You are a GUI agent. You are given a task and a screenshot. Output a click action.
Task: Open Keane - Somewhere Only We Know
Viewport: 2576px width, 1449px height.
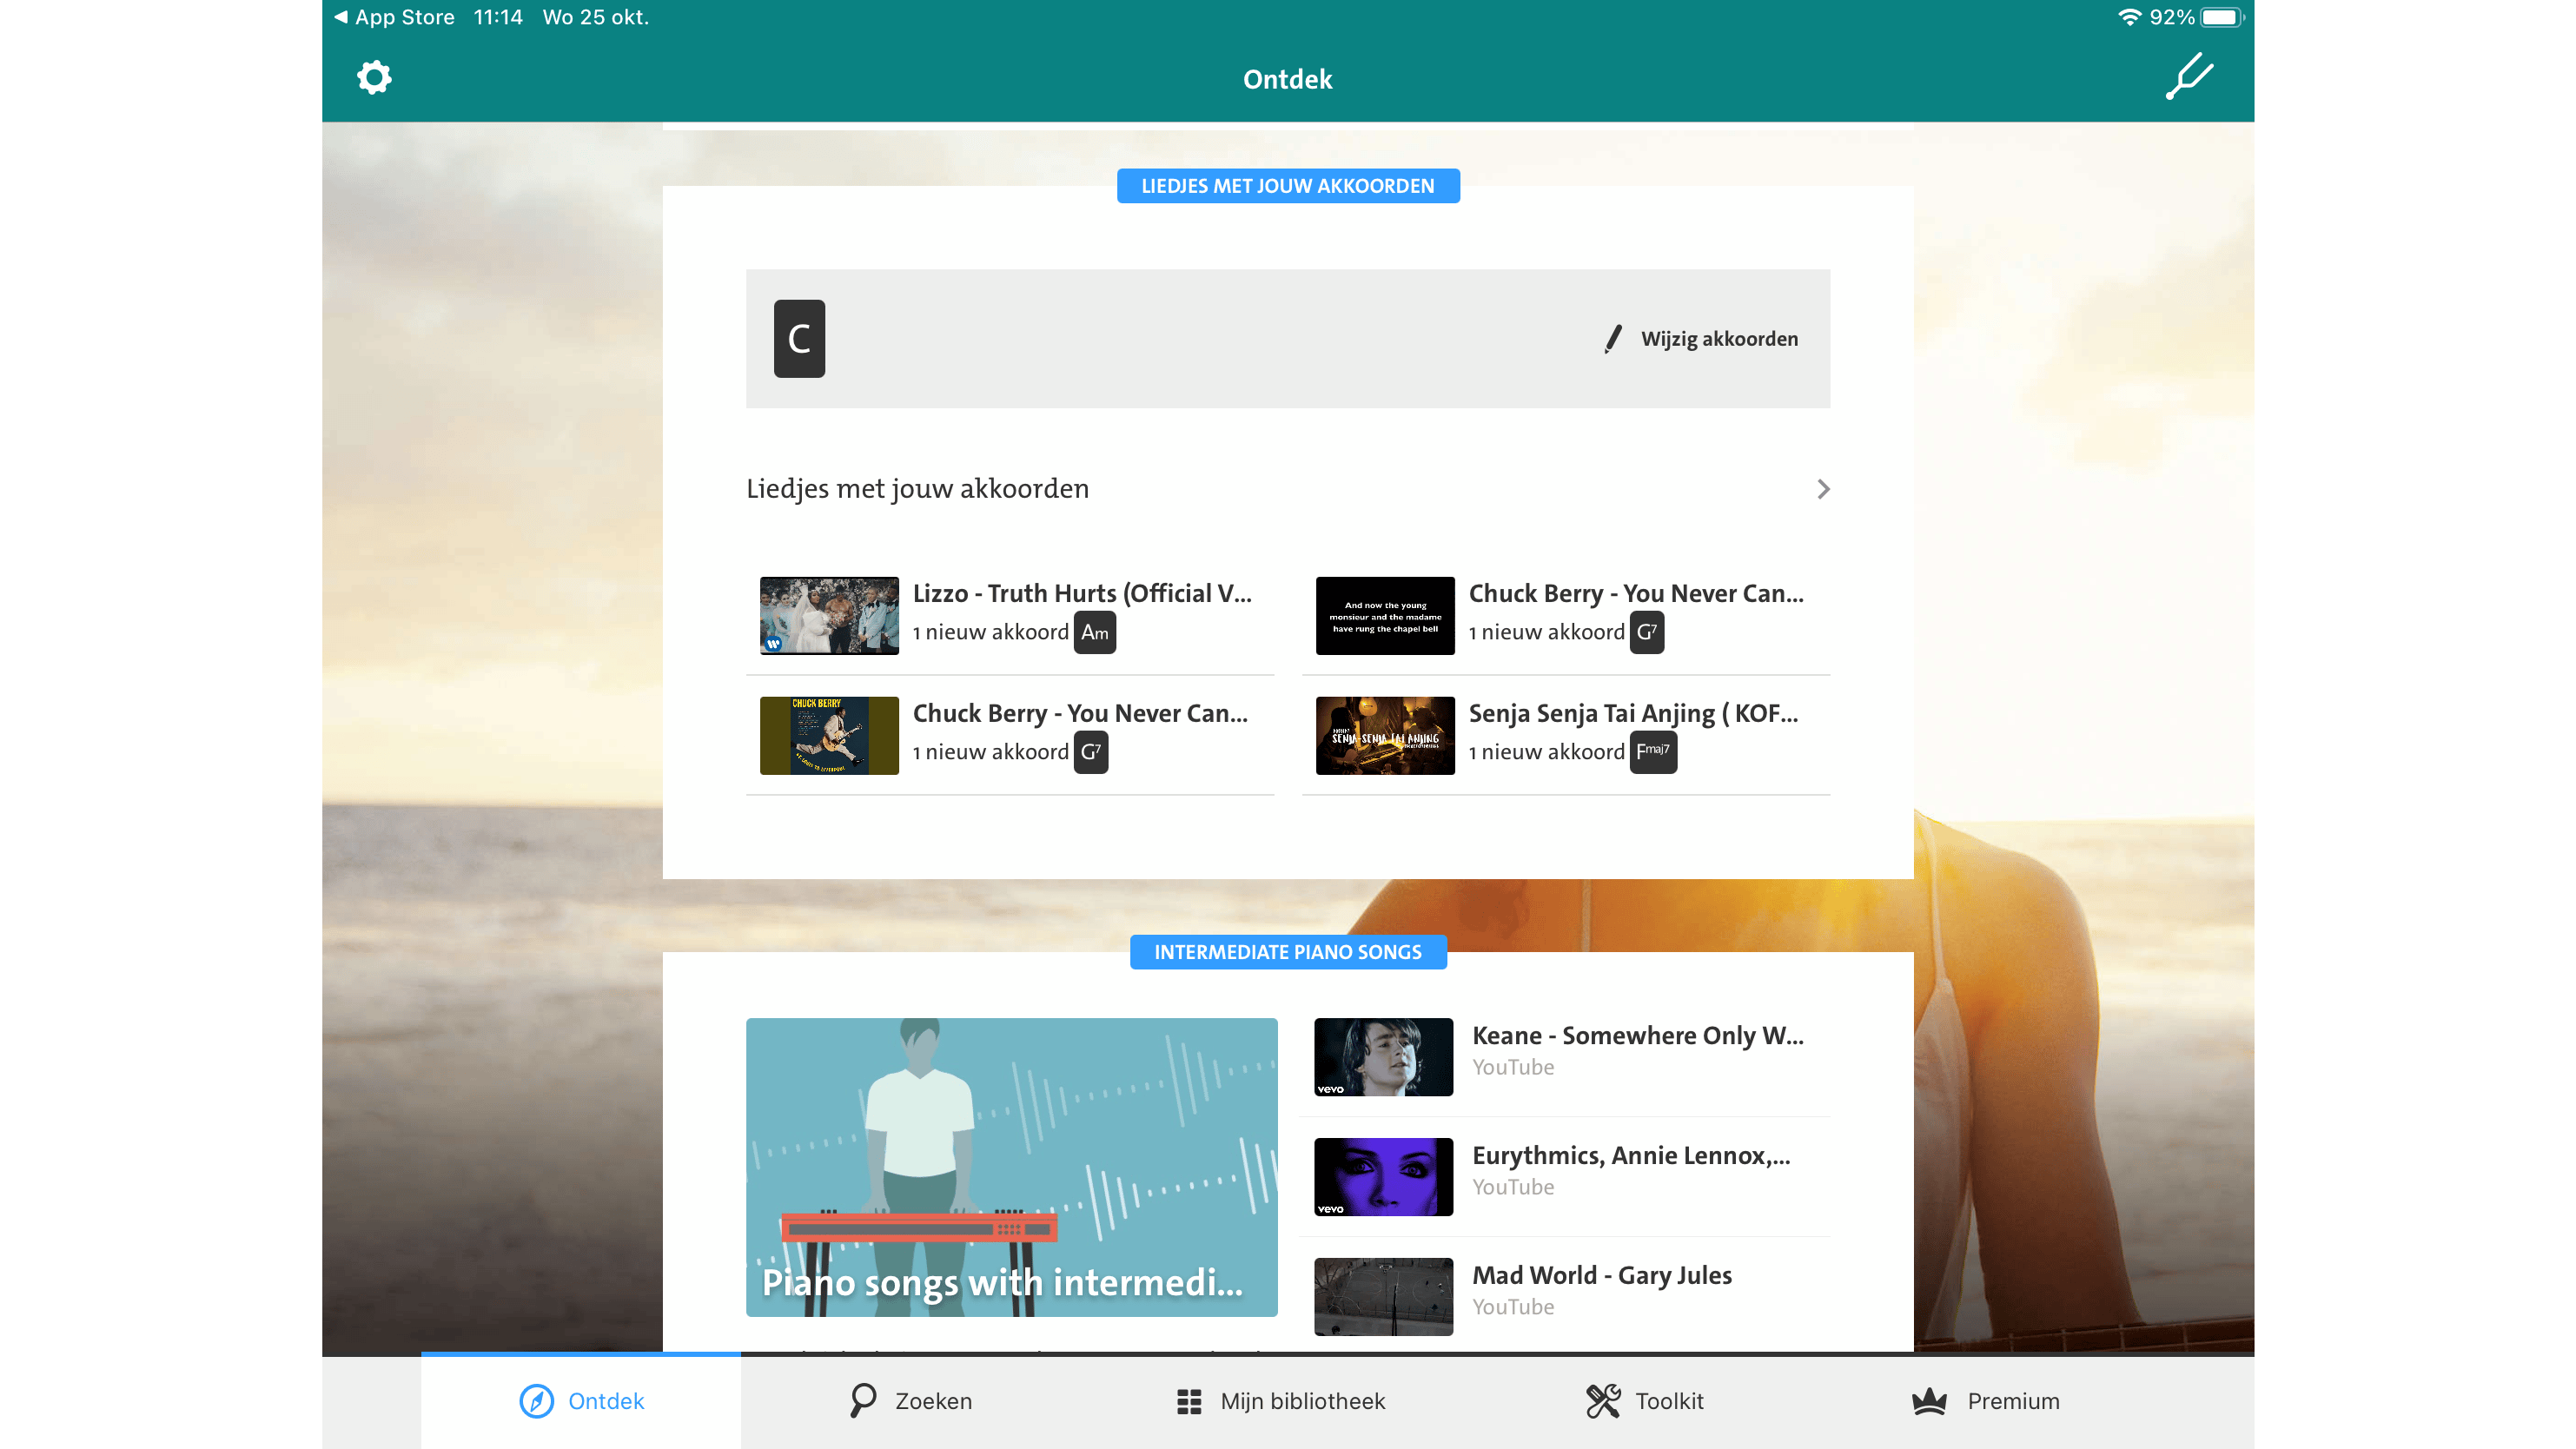[x=1637, y=1036]
